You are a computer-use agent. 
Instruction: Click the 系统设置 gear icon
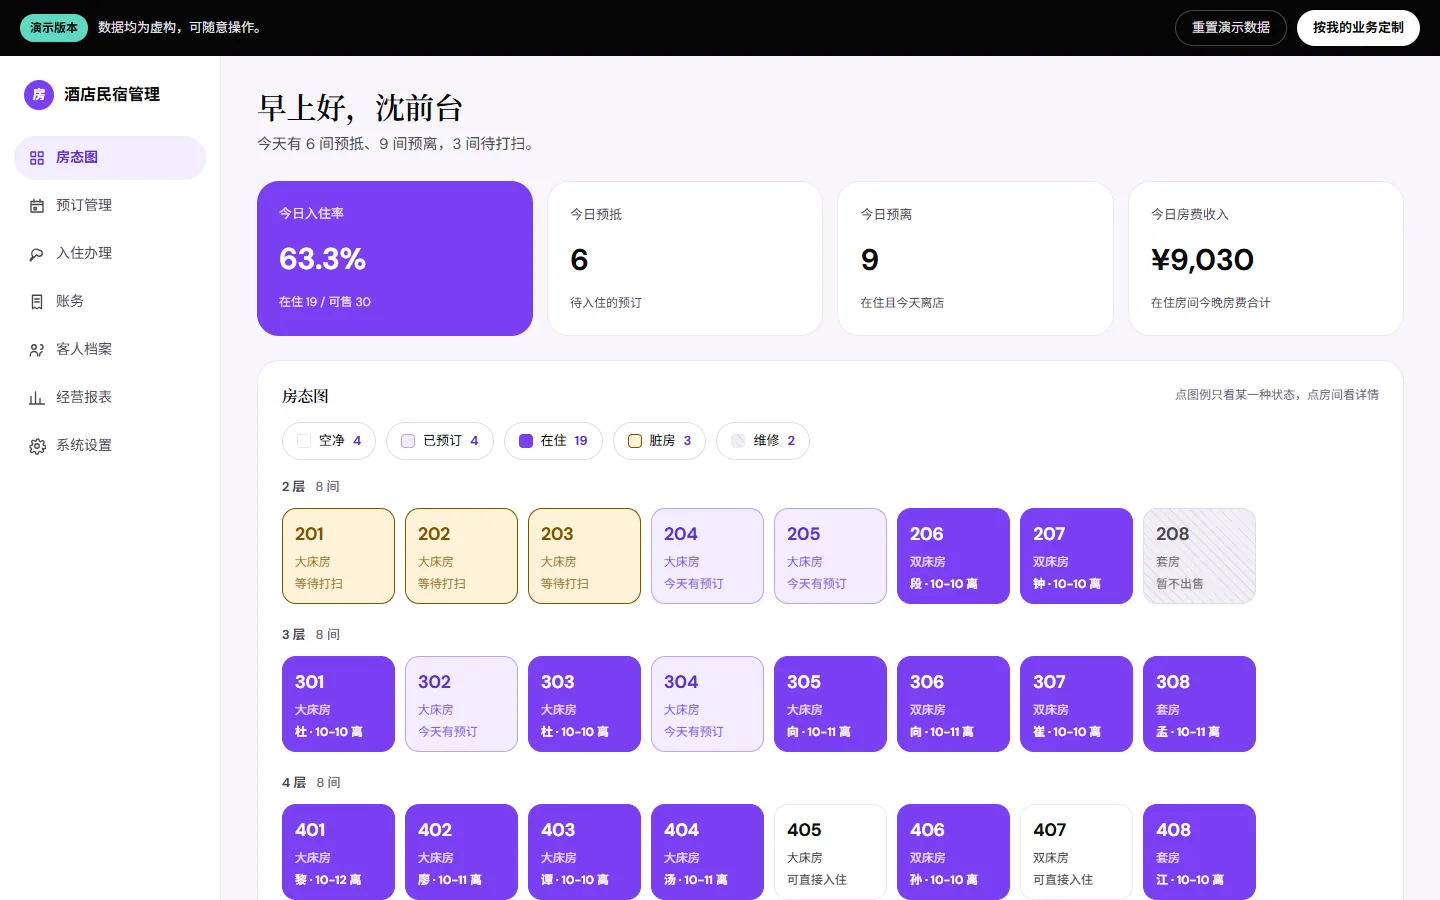[x=37, y=446]
